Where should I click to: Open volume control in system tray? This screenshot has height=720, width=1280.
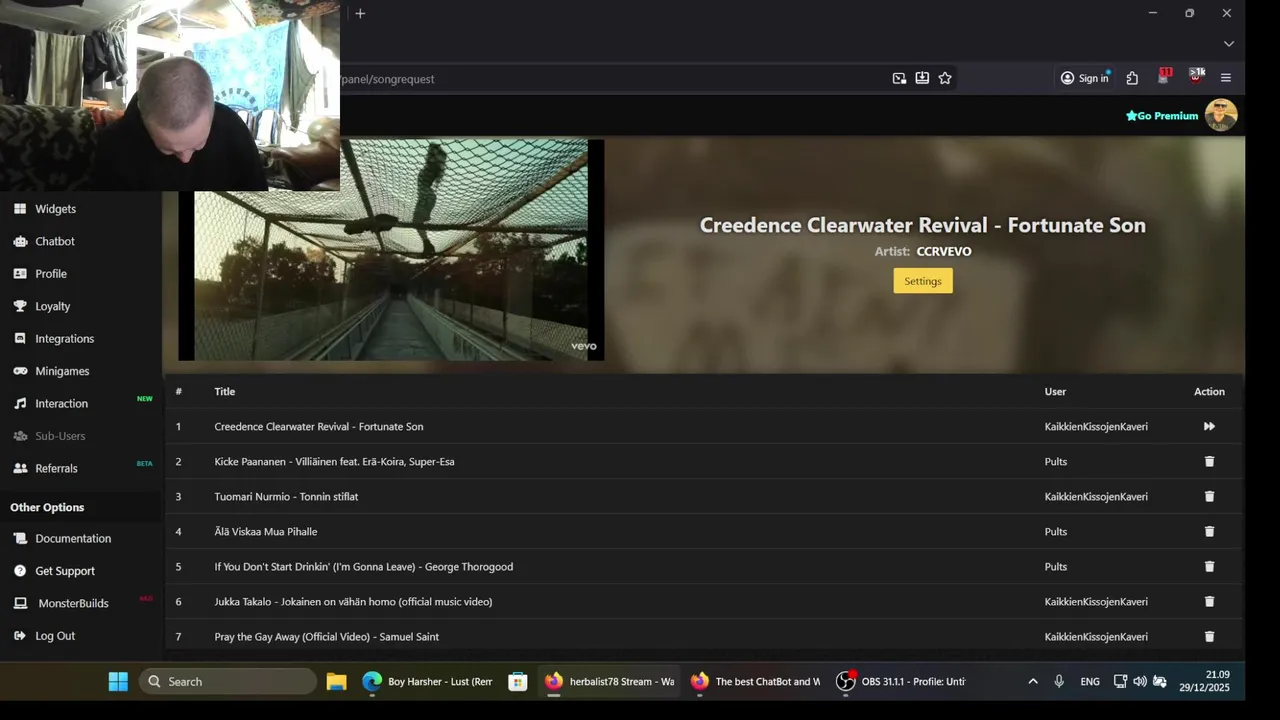click(x=1140, y=681)
